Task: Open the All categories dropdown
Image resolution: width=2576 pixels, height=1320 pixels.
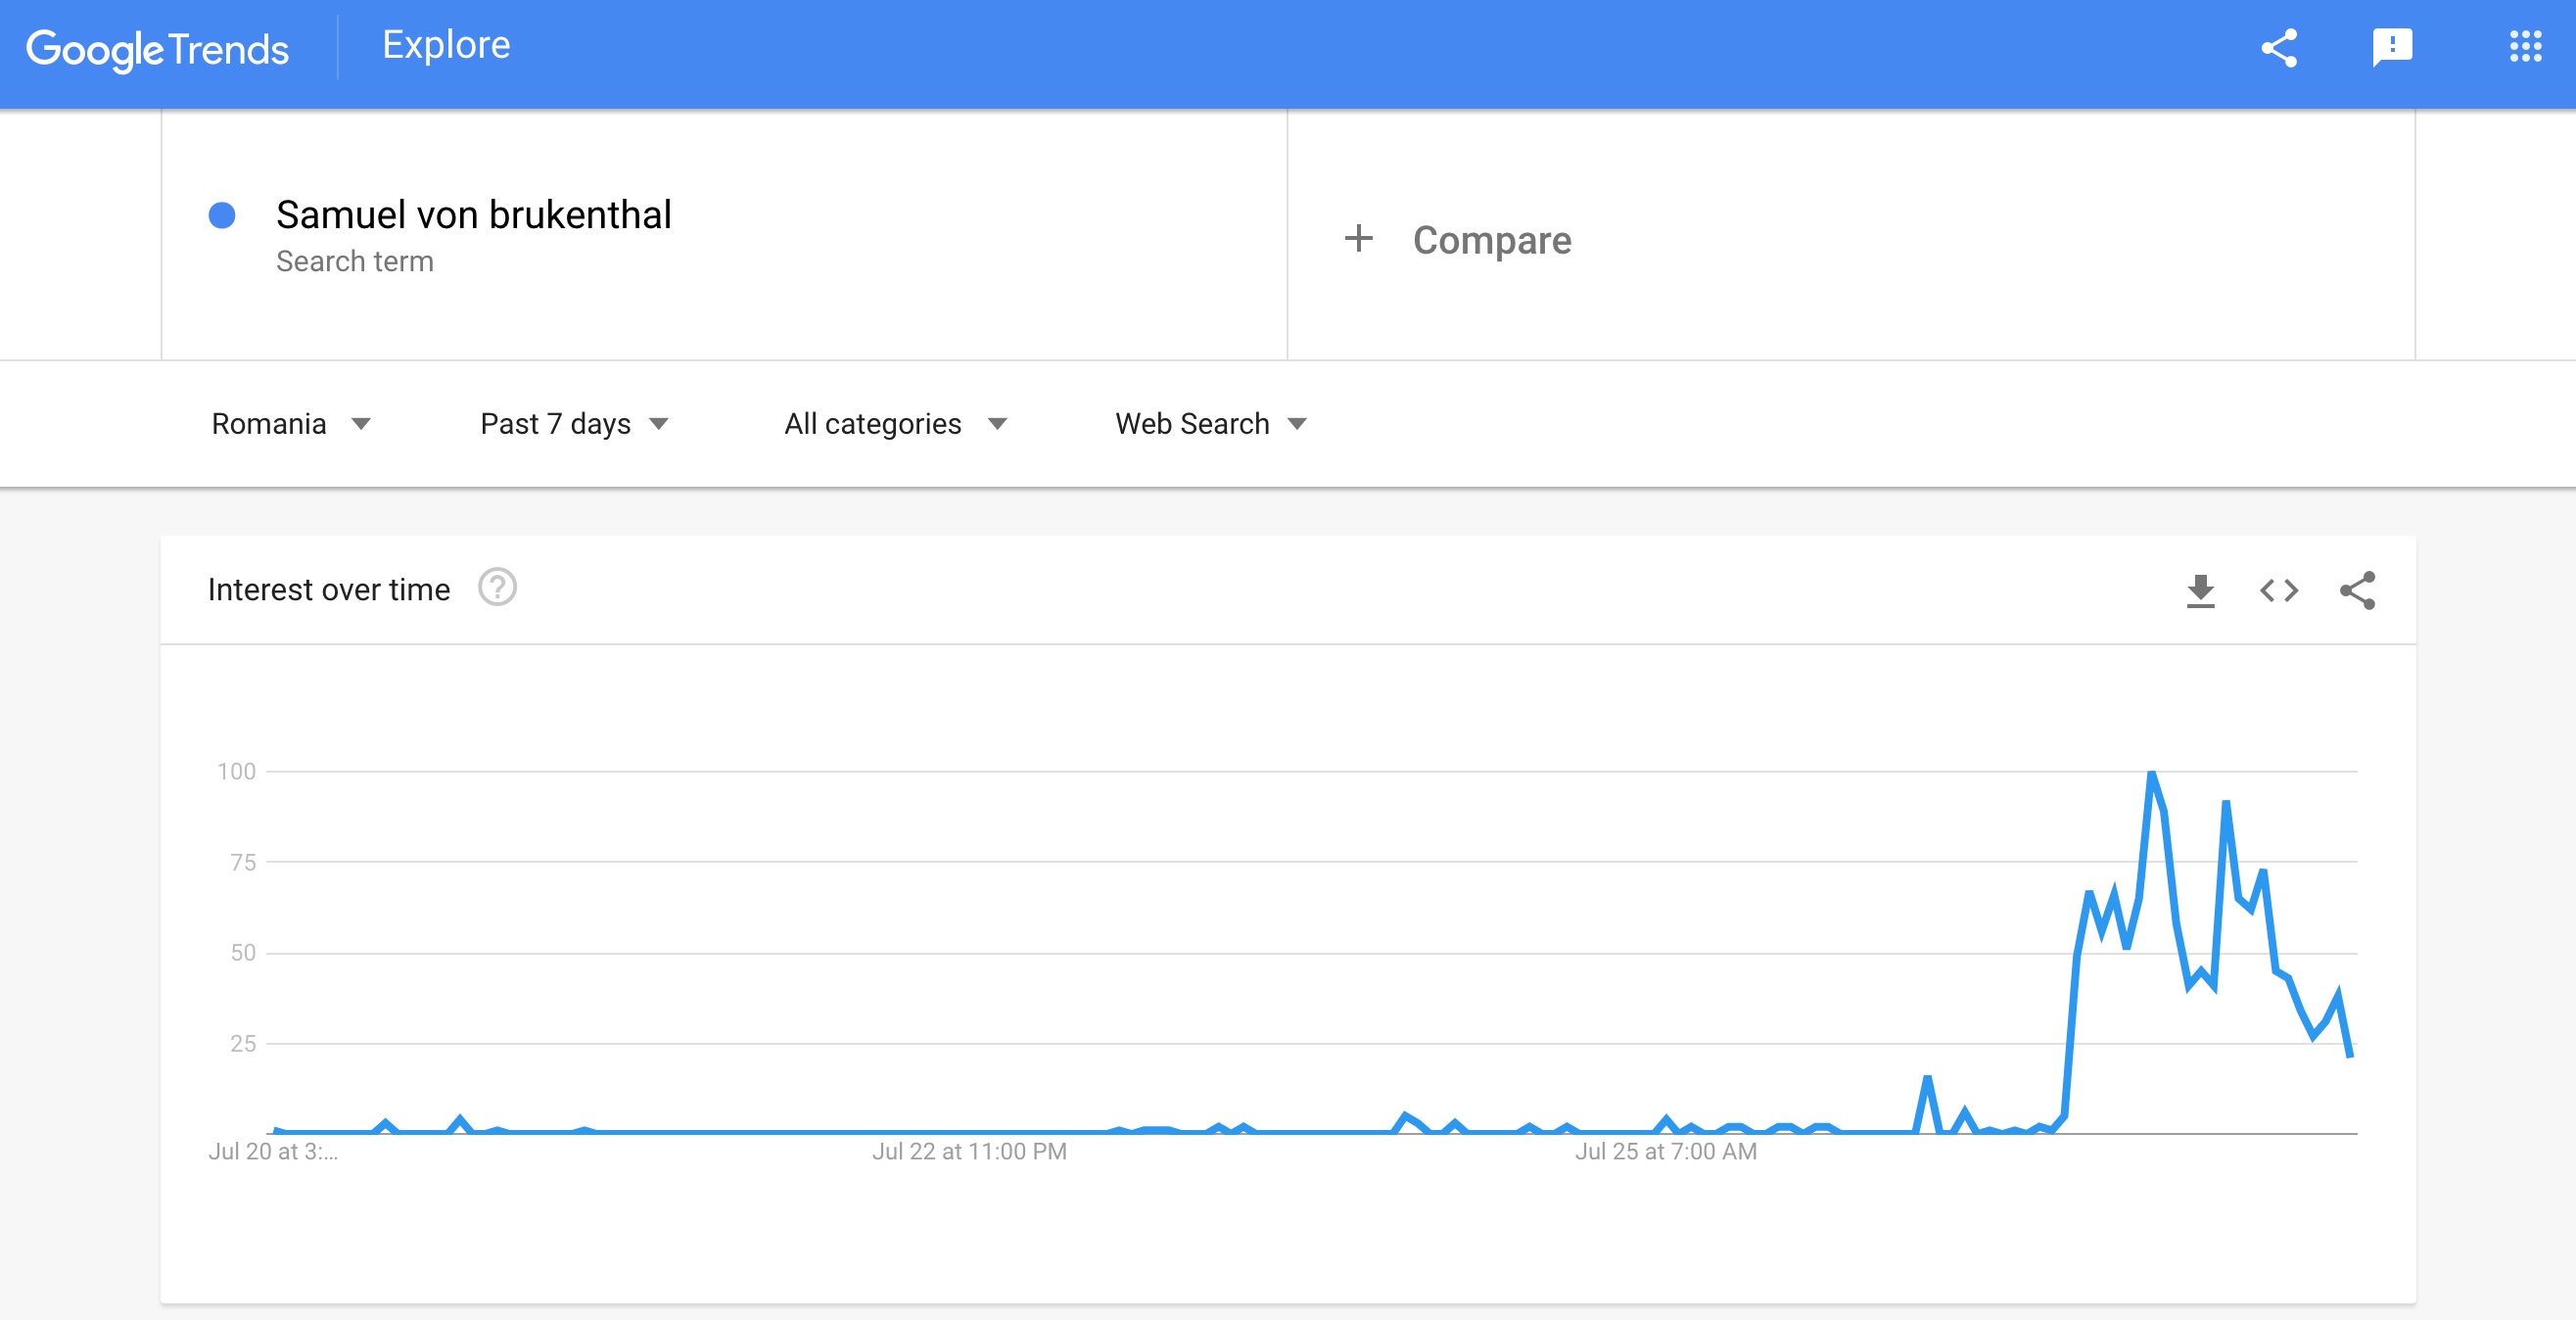Action: click(x=895, y=424)
